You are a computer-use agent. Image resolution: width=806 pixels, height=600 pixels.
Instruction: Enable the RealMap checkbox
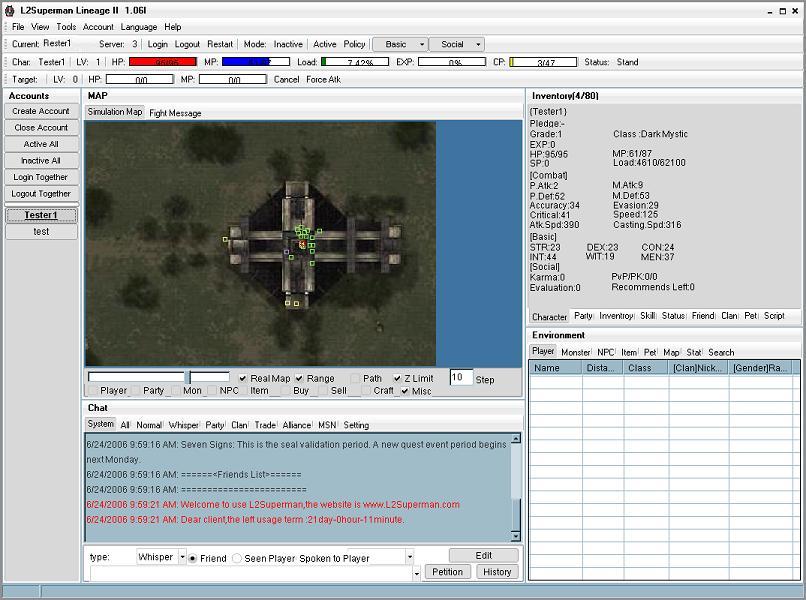click(x=243, y=378)
